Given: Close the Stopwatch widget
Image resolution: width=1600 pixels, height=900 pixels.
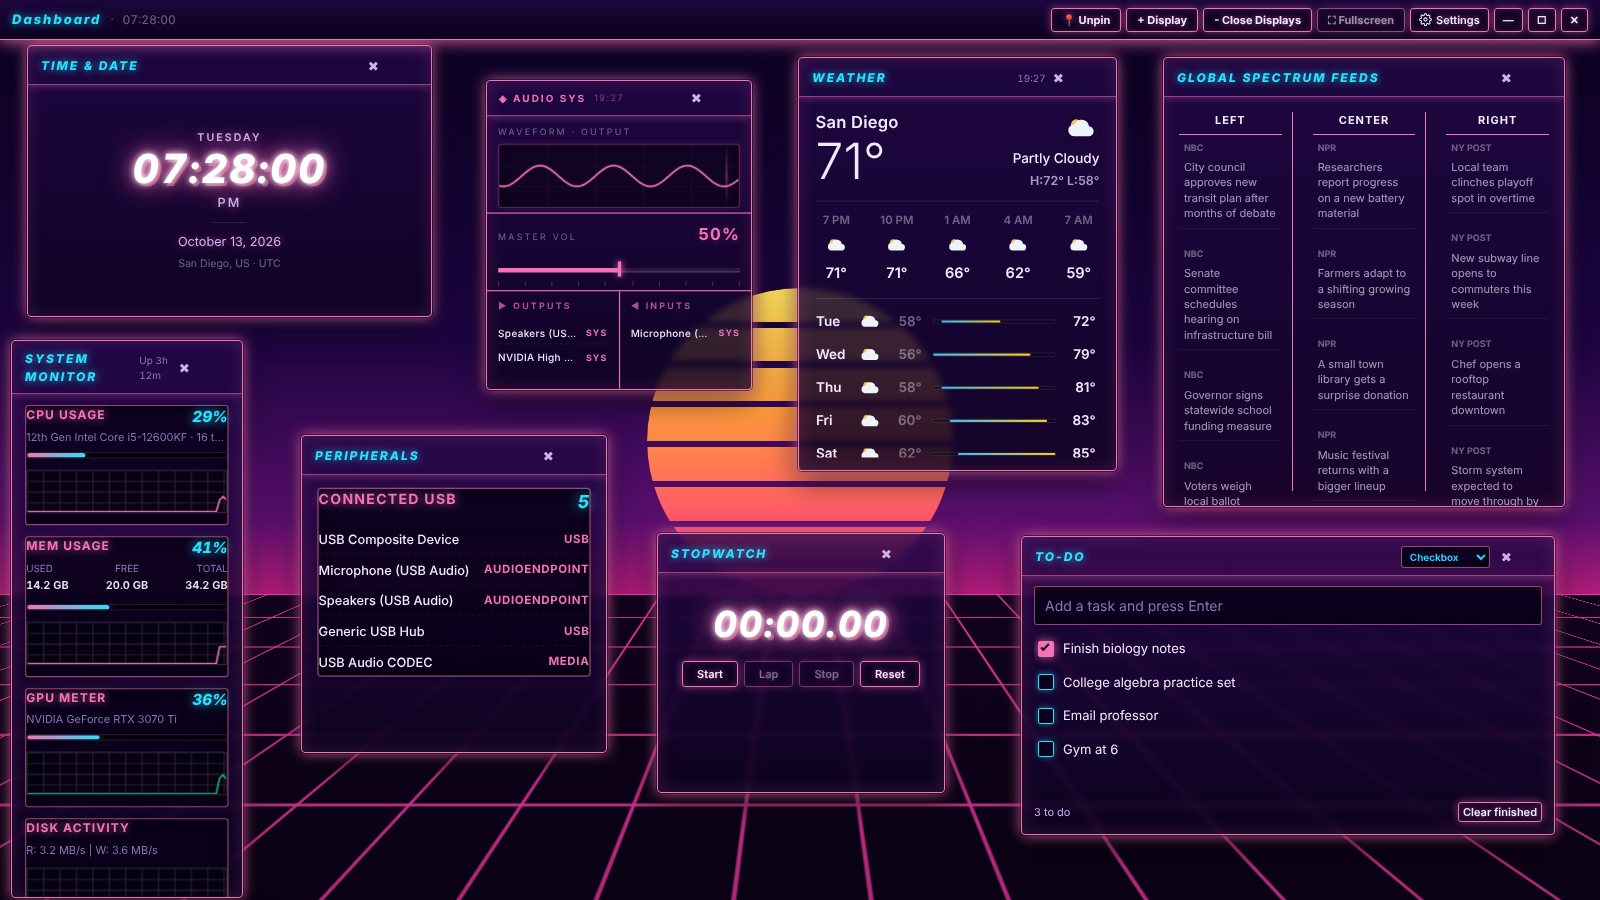Looking at the screenshot, I should (886, 554).
